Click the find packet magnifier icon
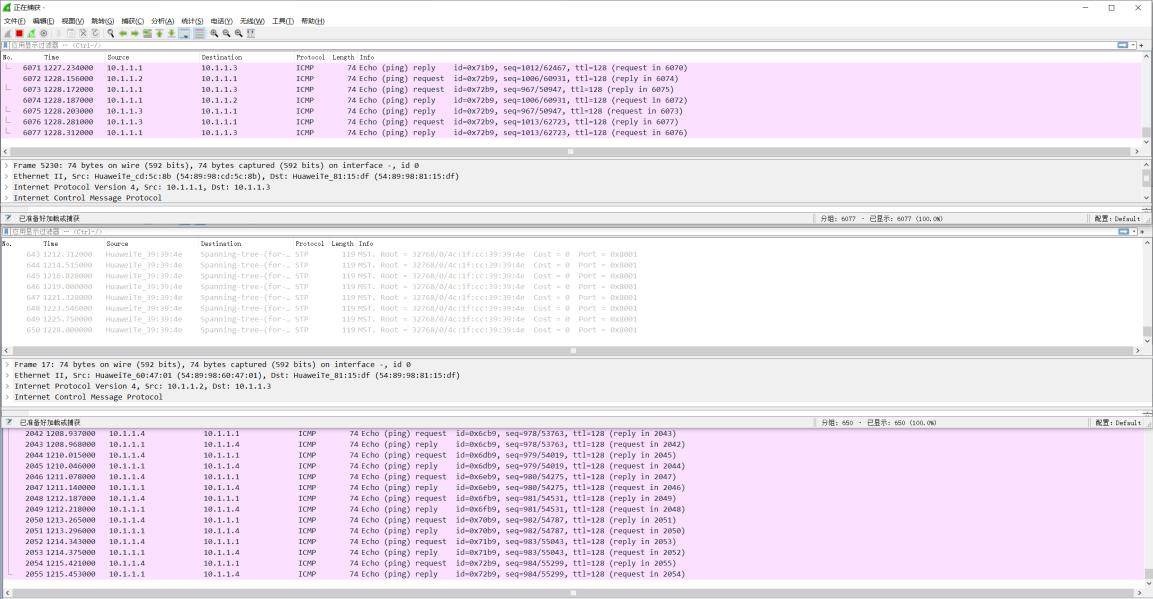Viewport: 1153px width, 599px height. tap(111, 33)
